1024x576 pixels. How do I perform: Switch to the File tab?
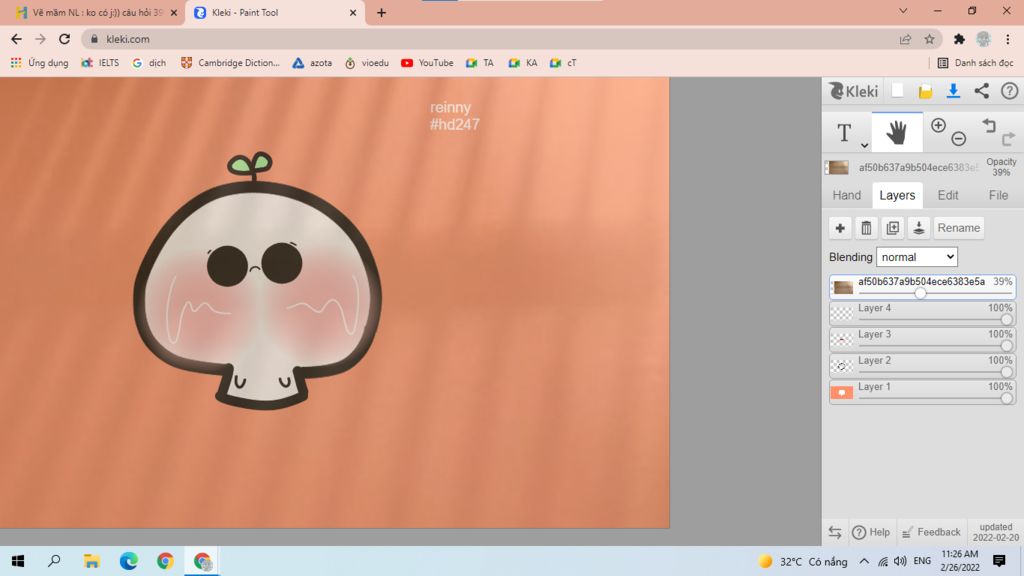[998, 195]
